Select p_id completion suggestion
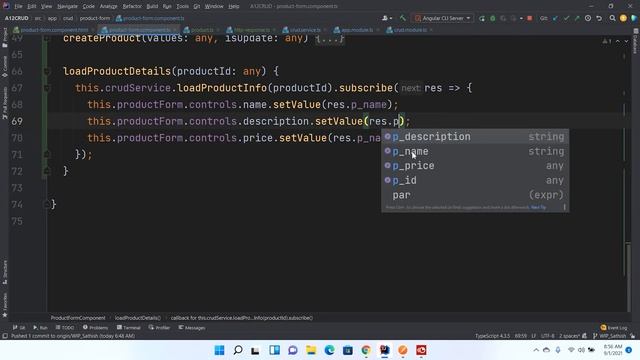 [x=475, y=180]
